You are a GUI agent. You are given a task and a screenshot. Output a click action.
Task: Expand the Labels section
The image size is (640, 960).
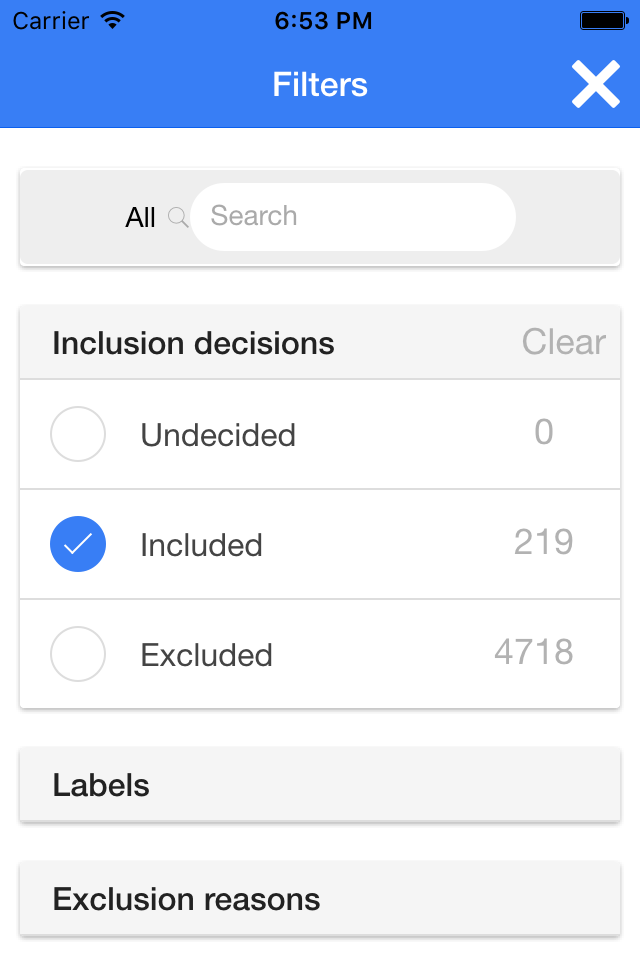pyautogui.click(x=320, y=784)
